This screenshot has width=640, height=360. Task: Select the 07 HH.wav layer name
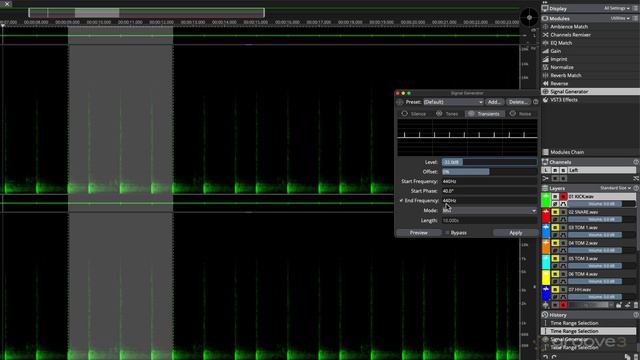click(x=580, y=290)
